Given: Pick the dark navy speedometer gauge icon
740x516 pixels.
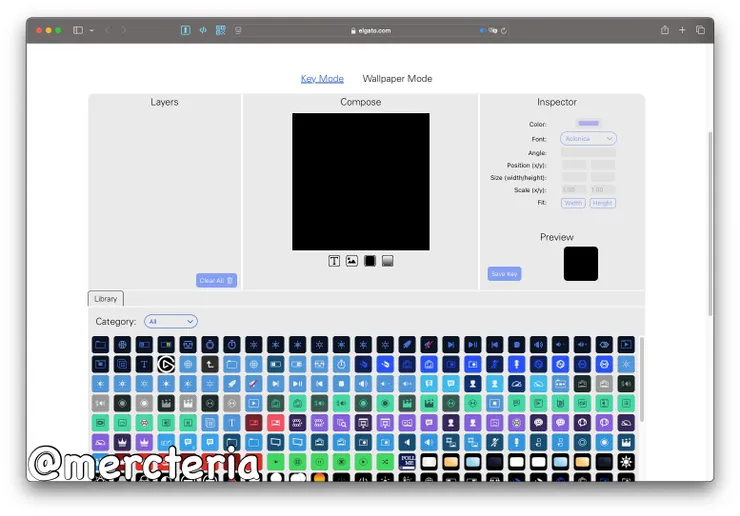Looking at the screenshot, I should [516, 384].
